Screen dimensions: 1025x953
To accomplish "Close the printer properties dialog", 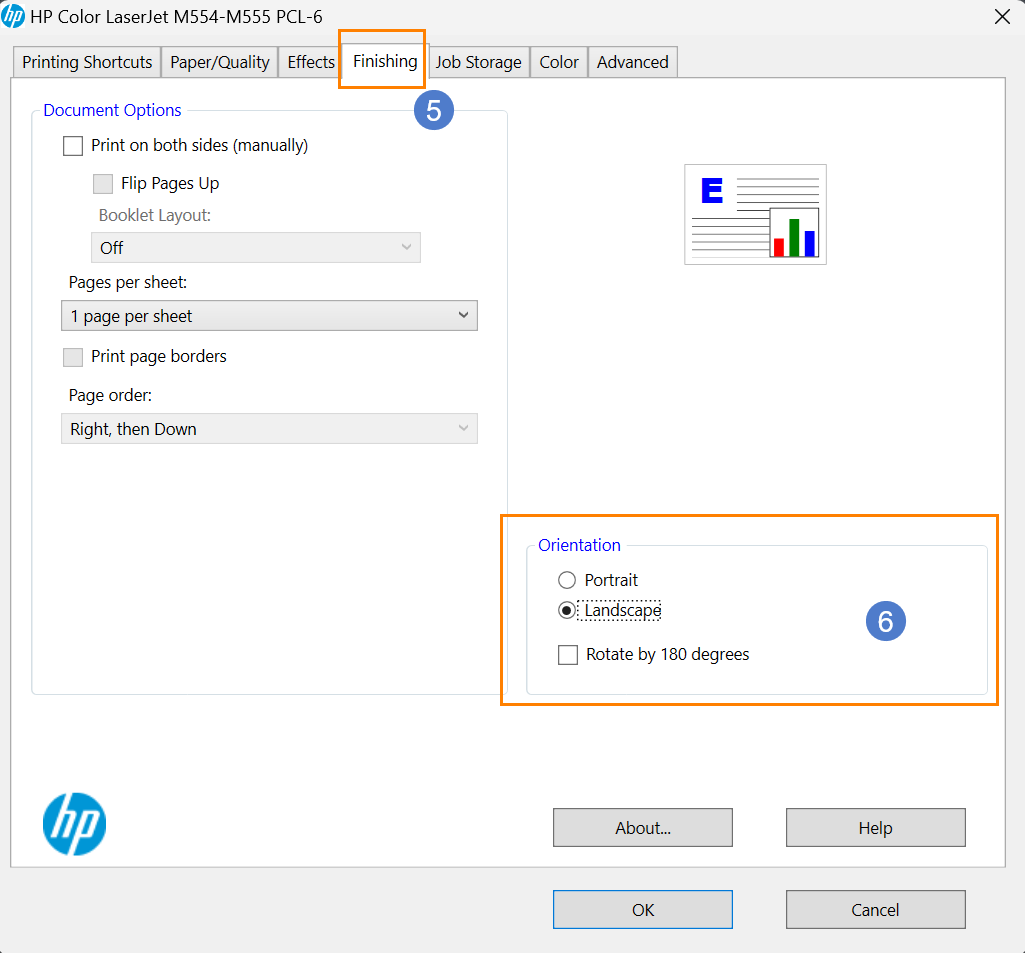I will tap(1002, 16).
